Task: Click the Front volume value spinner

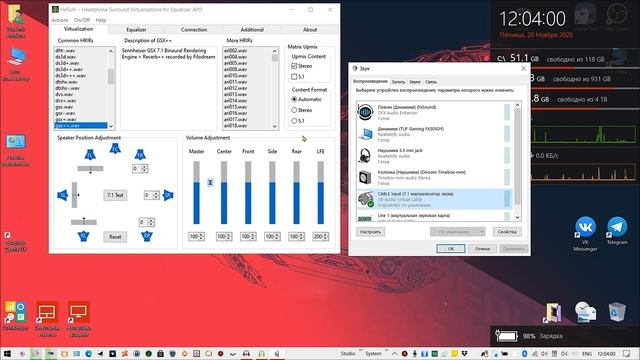Action: tap(248, 237)
